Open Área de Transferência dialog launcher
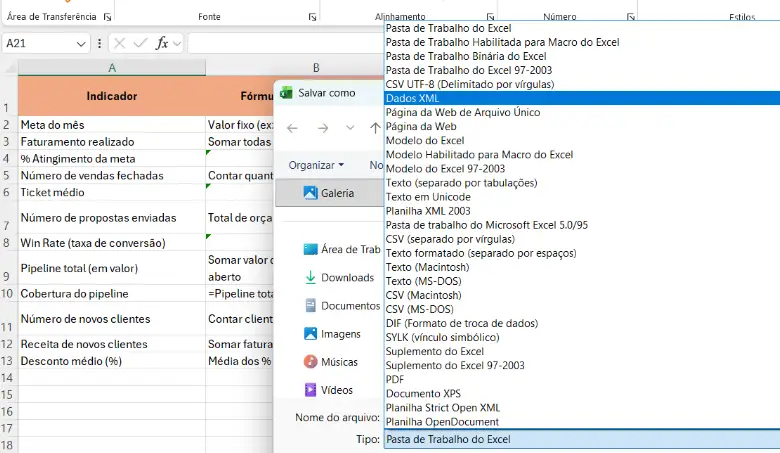 click(x=107, y=17)
